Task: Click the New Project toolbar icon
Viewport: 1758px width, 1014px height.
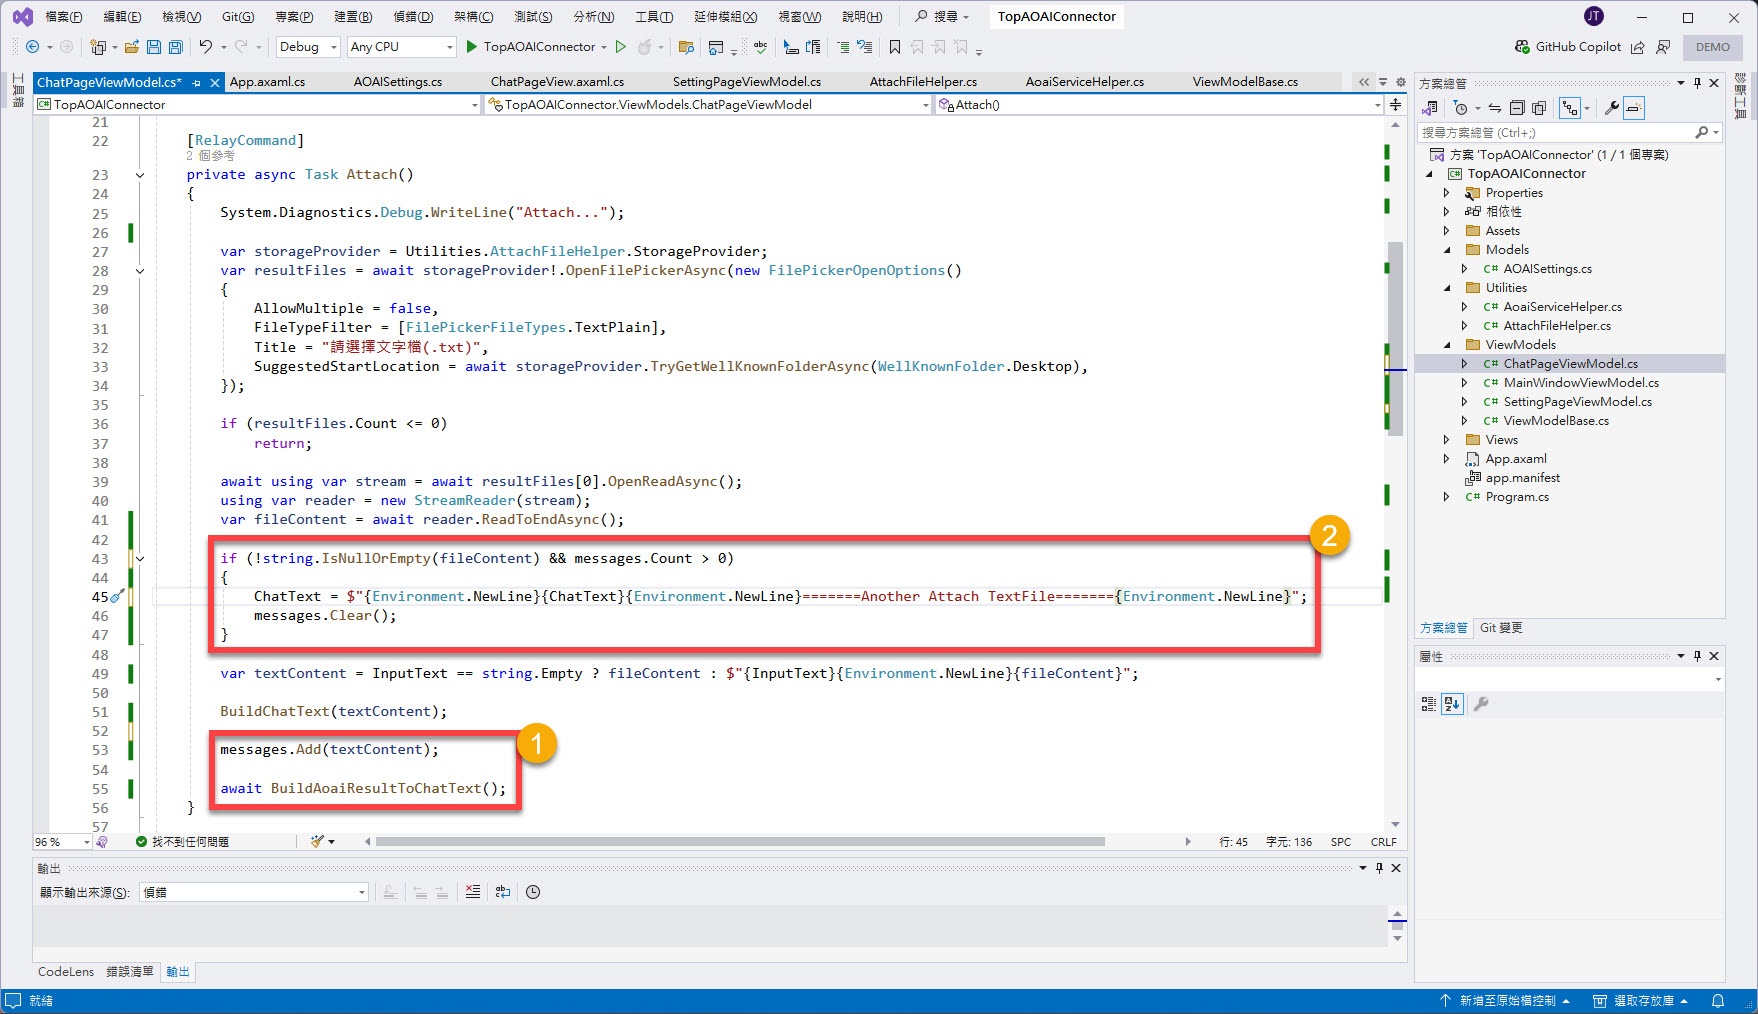Action: pyautogui.click(x=98, y=47)
